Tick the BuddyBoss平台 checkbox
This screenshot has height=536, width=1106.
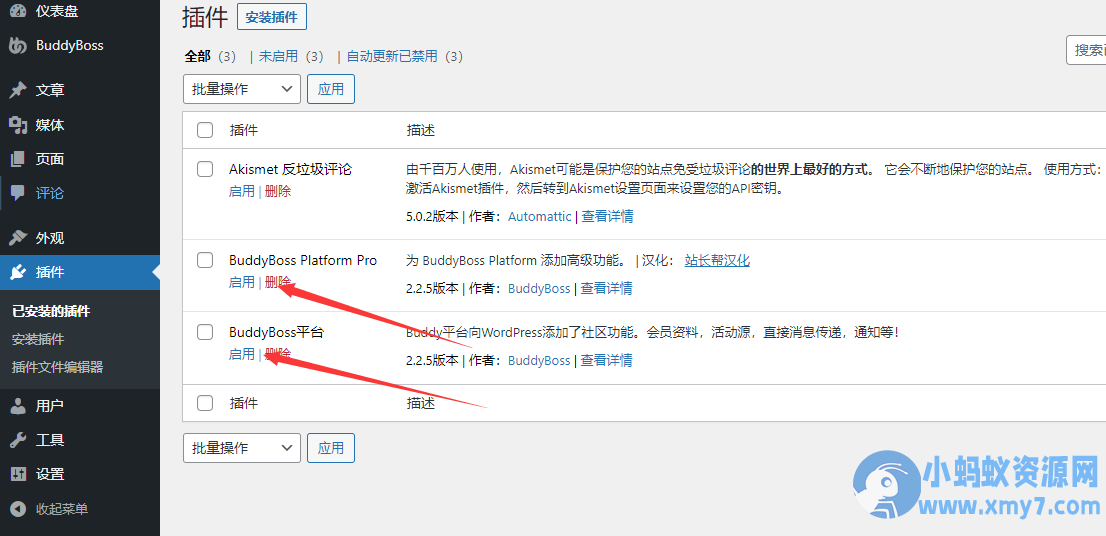tap(205, 332)
